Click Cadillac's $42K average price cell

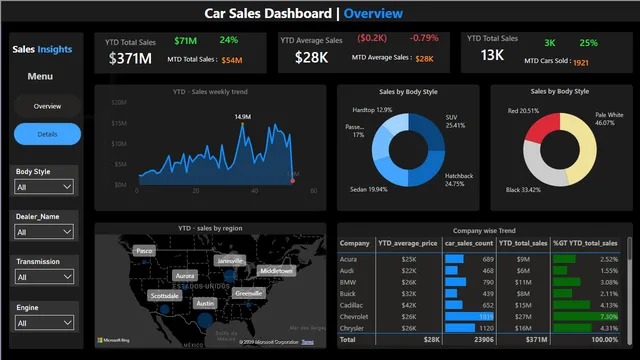(409, 305)
